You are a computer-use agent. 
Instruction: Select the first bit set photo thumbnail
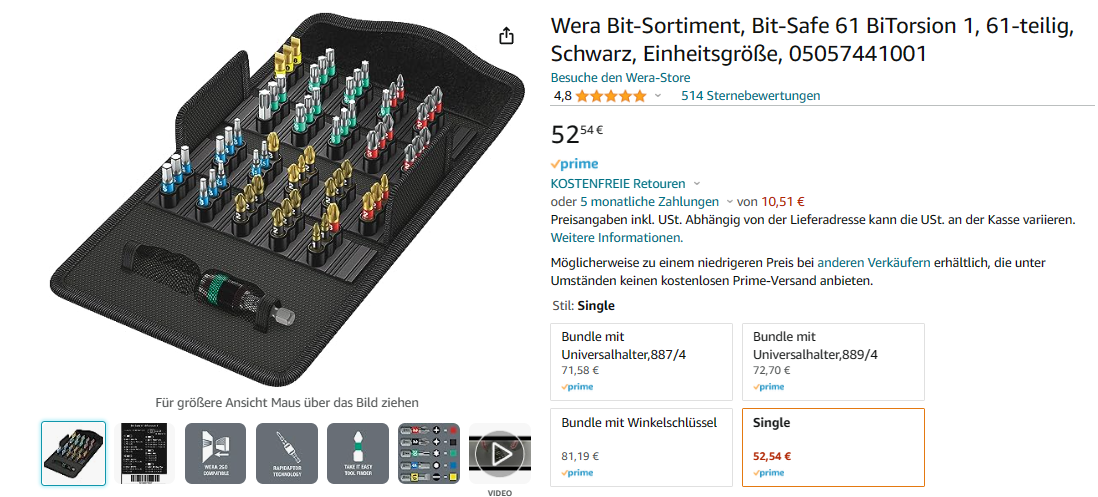coord(74,454)
